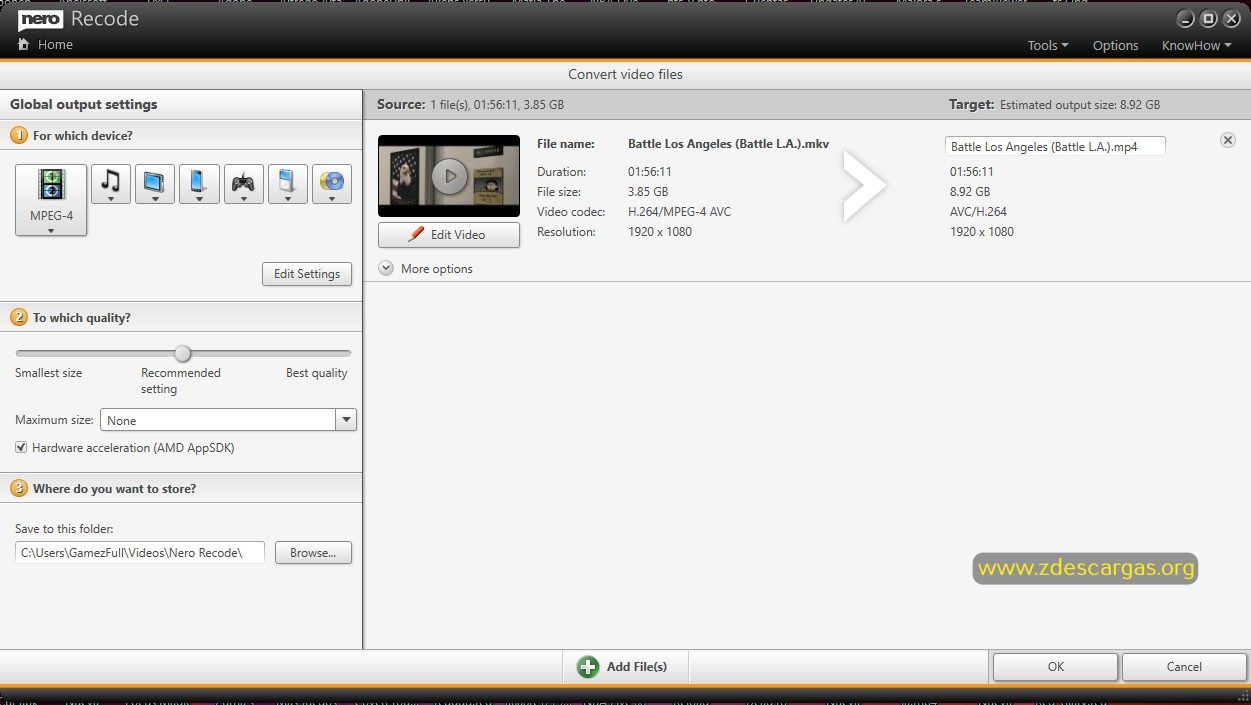
Task: Click the source file name Battle Los Angeles.mkv
Action: (728, 144)
